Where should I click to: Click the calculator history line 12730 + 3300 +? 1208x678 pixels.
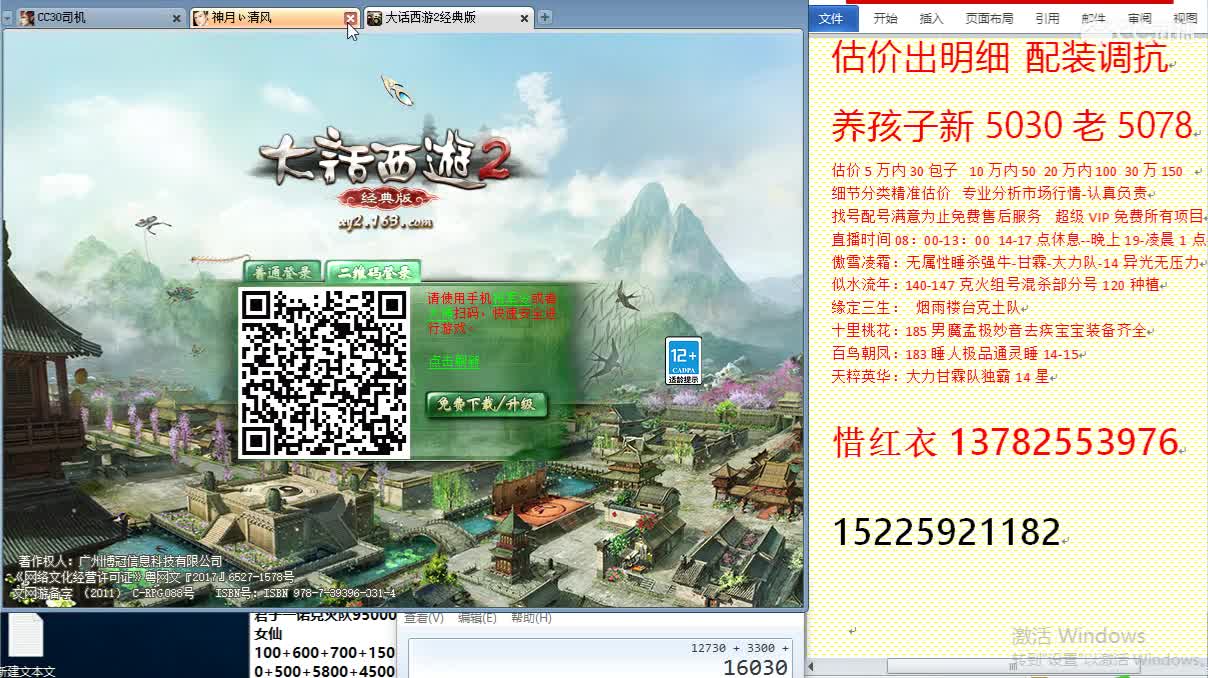click(x=740, y=648)
